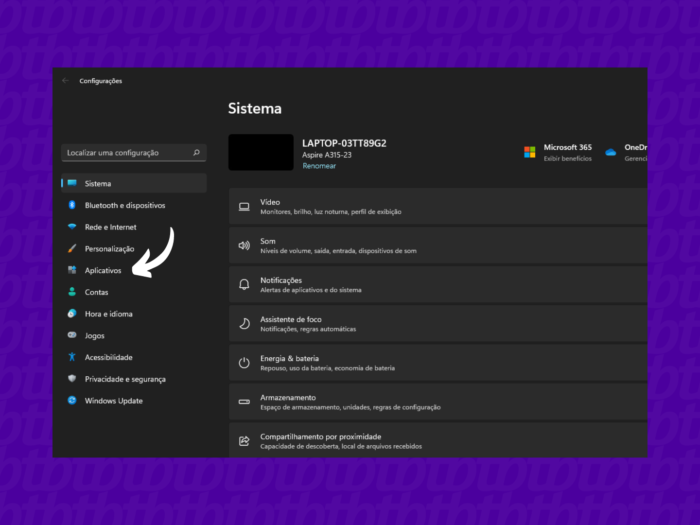Click the LAPTOP-03TT89G2 device name

coord(344,143)
